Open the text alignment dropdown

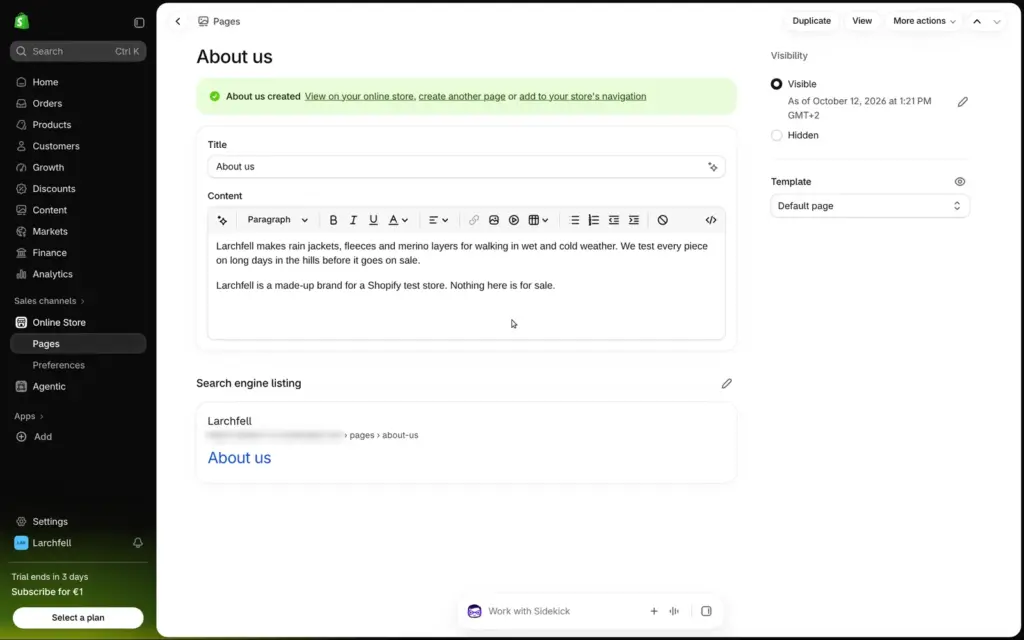click(x=438, y=220)
